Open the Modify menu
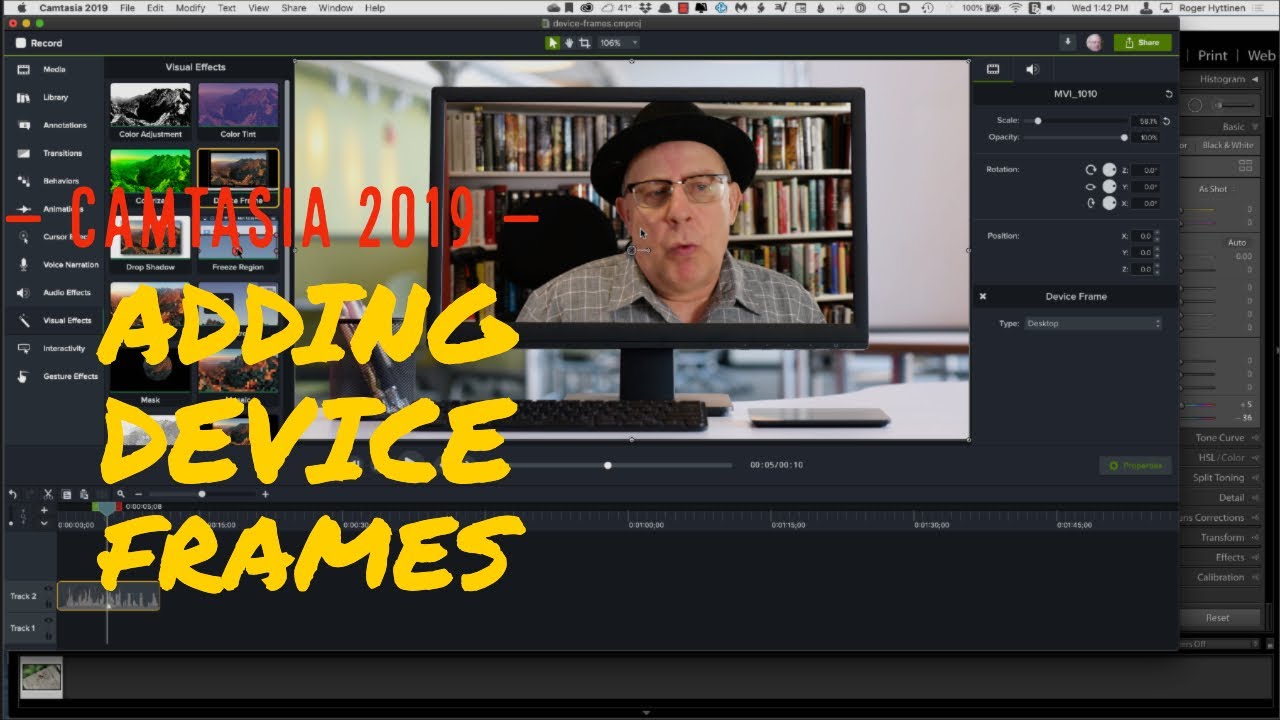This screenshot has width=1280, height=720. (190, 8)
